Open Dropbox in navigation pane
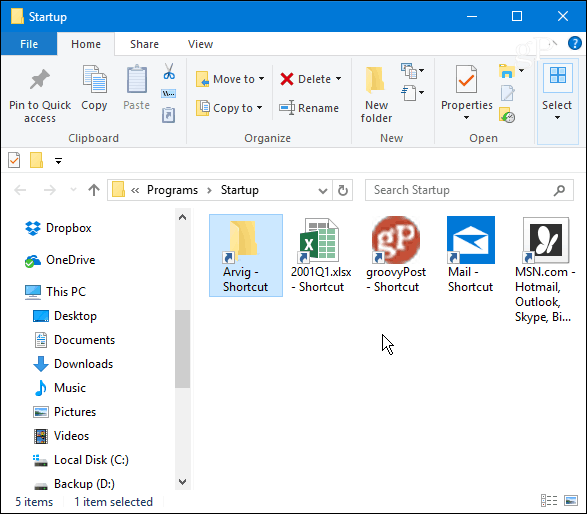Viewport: 587px width, 514px height. 58,228
